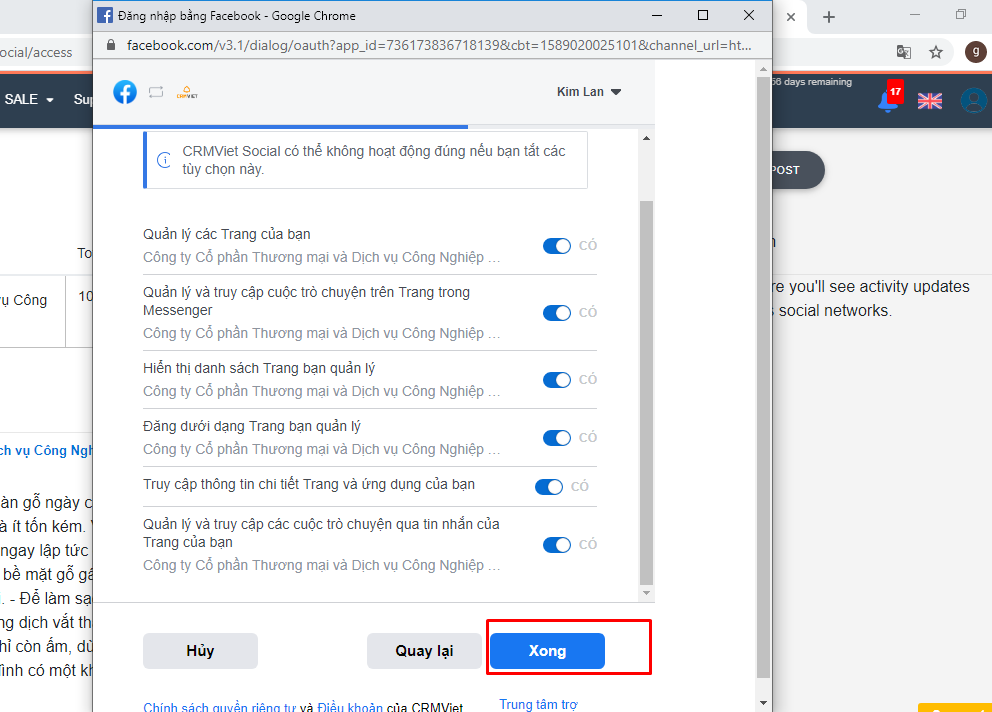This screenshot has height=712, width=992.
Task: Confirm with the Xong button
Action: point(547,651)
